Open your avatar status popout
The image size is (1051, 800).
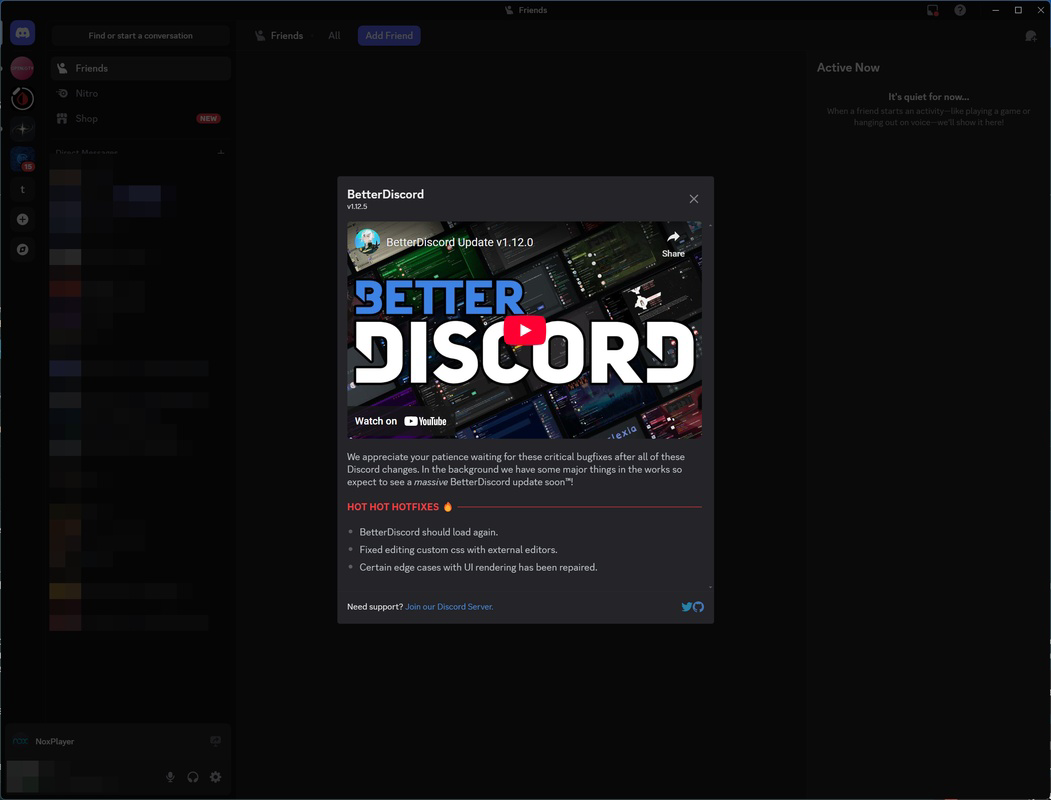tap(22, 777)
